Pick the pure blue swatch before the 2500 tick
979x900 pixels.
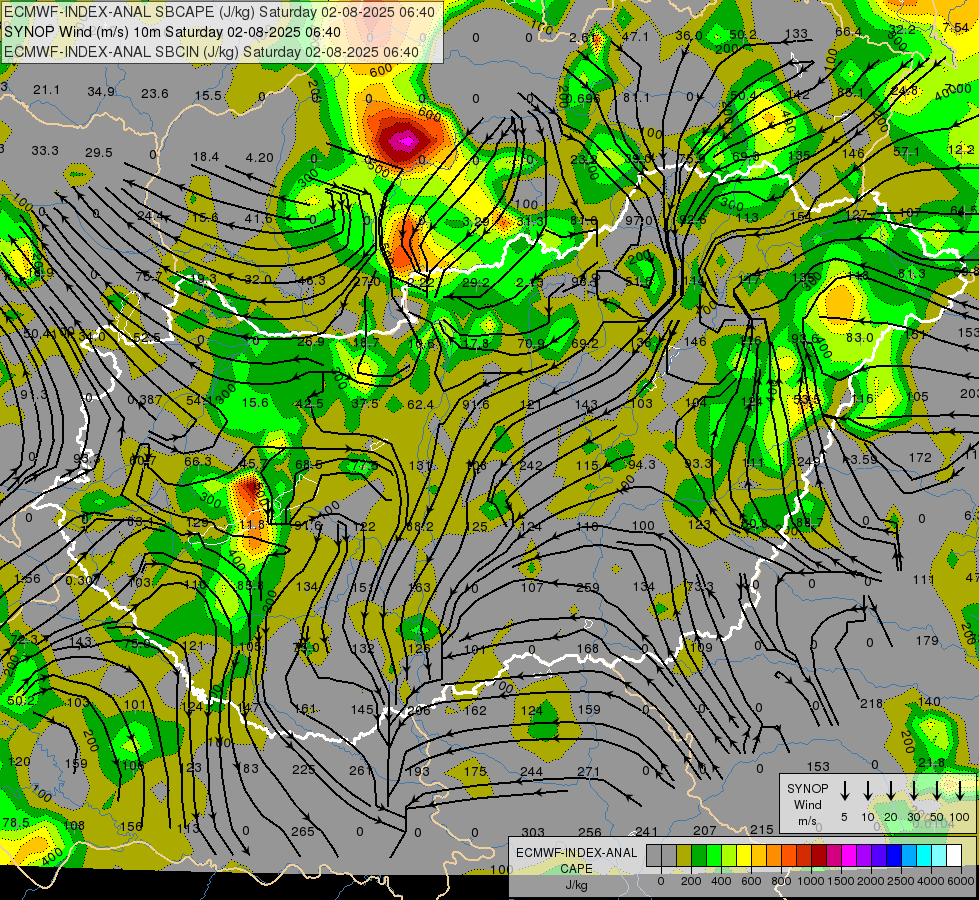click(x=894, y=856)
